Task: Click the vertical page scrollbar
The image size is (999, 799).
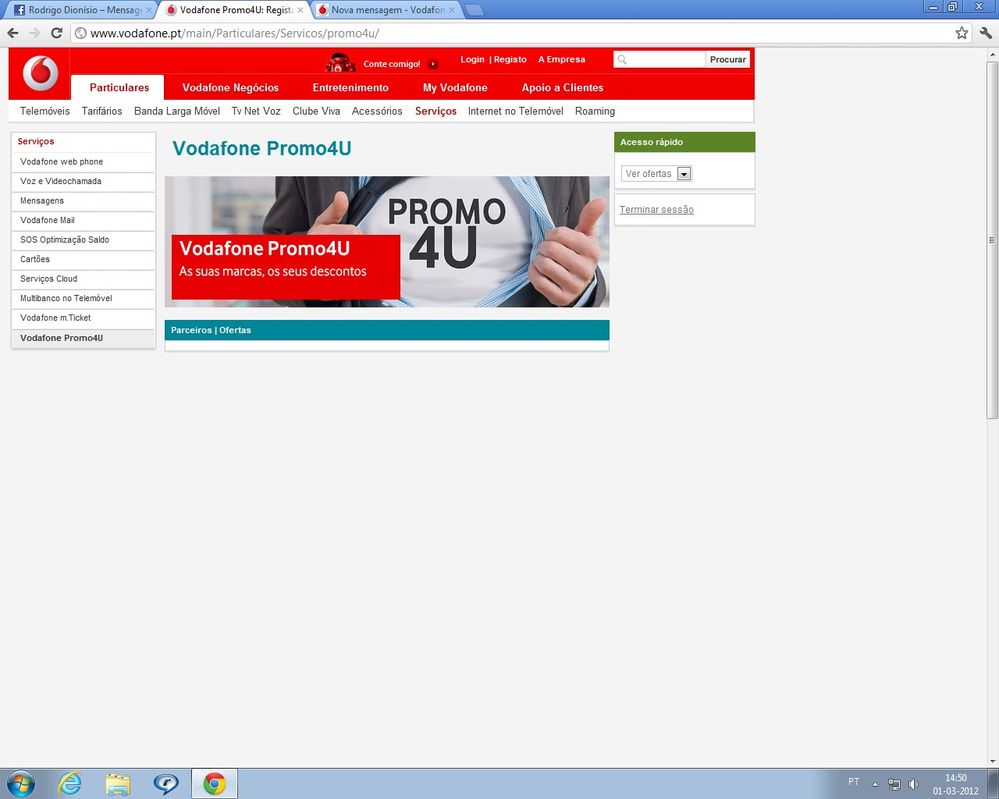Action: click(x=992, y=240)
